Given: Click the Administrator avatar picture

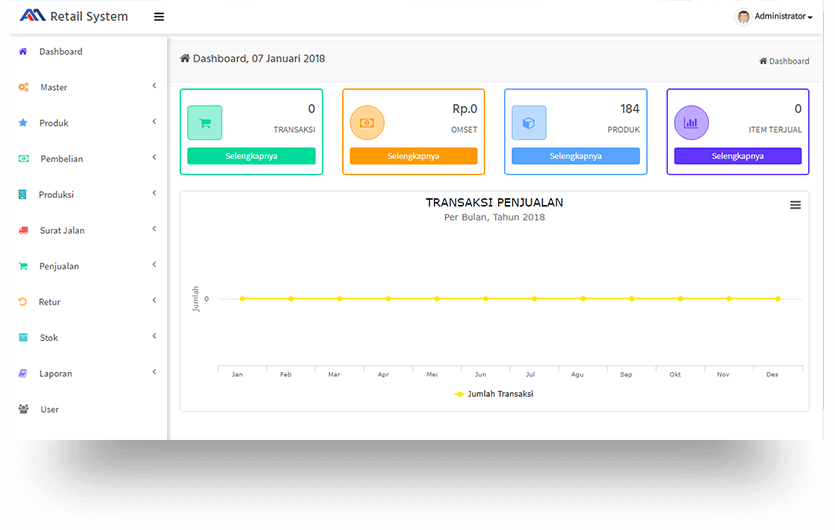Looking at the screenshot, I should [x=743, y=17].
